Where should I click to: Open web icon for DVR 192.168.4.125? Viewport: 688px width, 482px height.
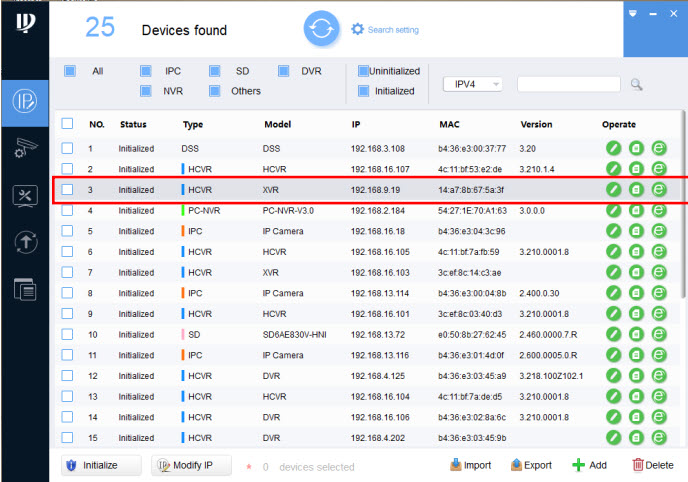tap(659, 376)
